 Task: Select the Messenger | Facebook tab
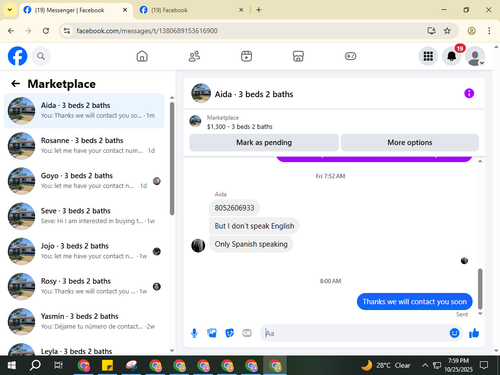(75, 10)
